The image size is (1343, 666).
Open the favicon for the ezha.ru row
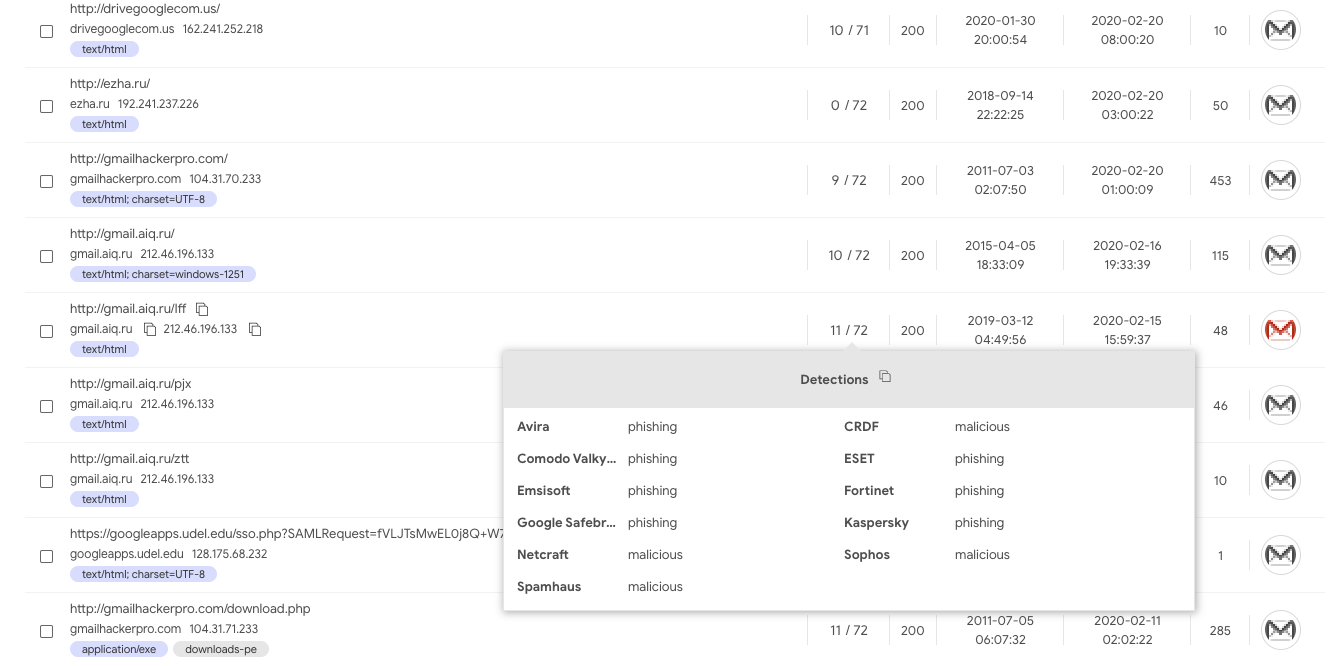1281,105
